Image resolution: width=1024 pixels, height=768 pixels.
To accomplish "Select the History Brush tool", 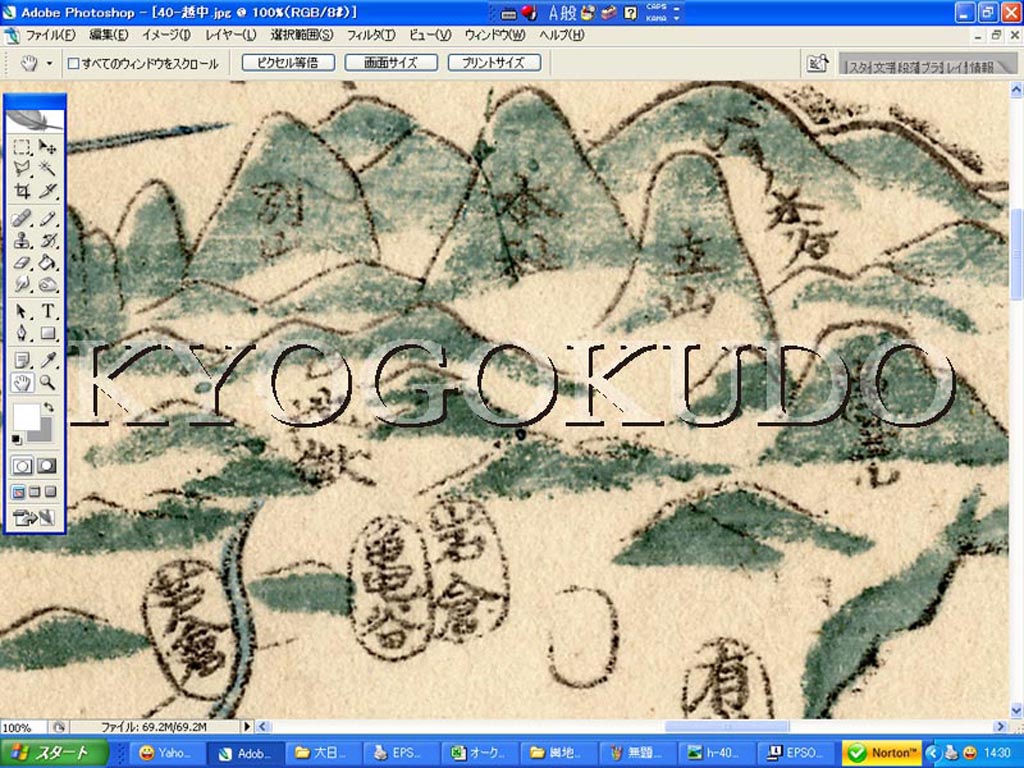I will (x=47, y=240).
